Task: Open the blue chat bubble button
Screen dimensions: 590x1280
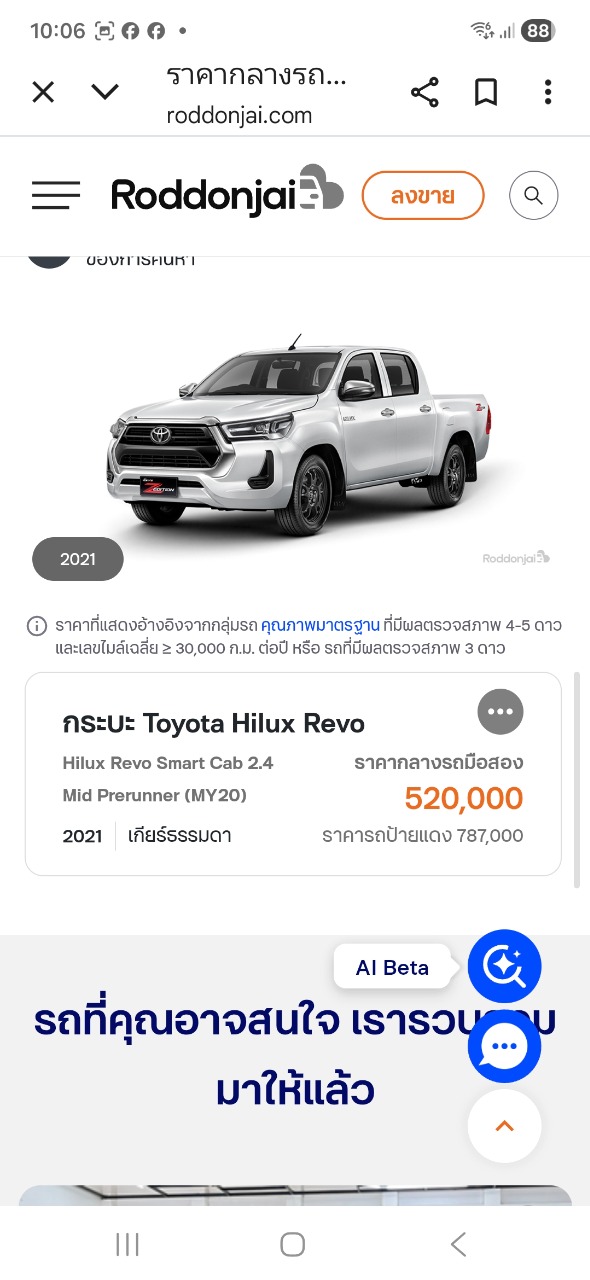Action: point(505,1046)
